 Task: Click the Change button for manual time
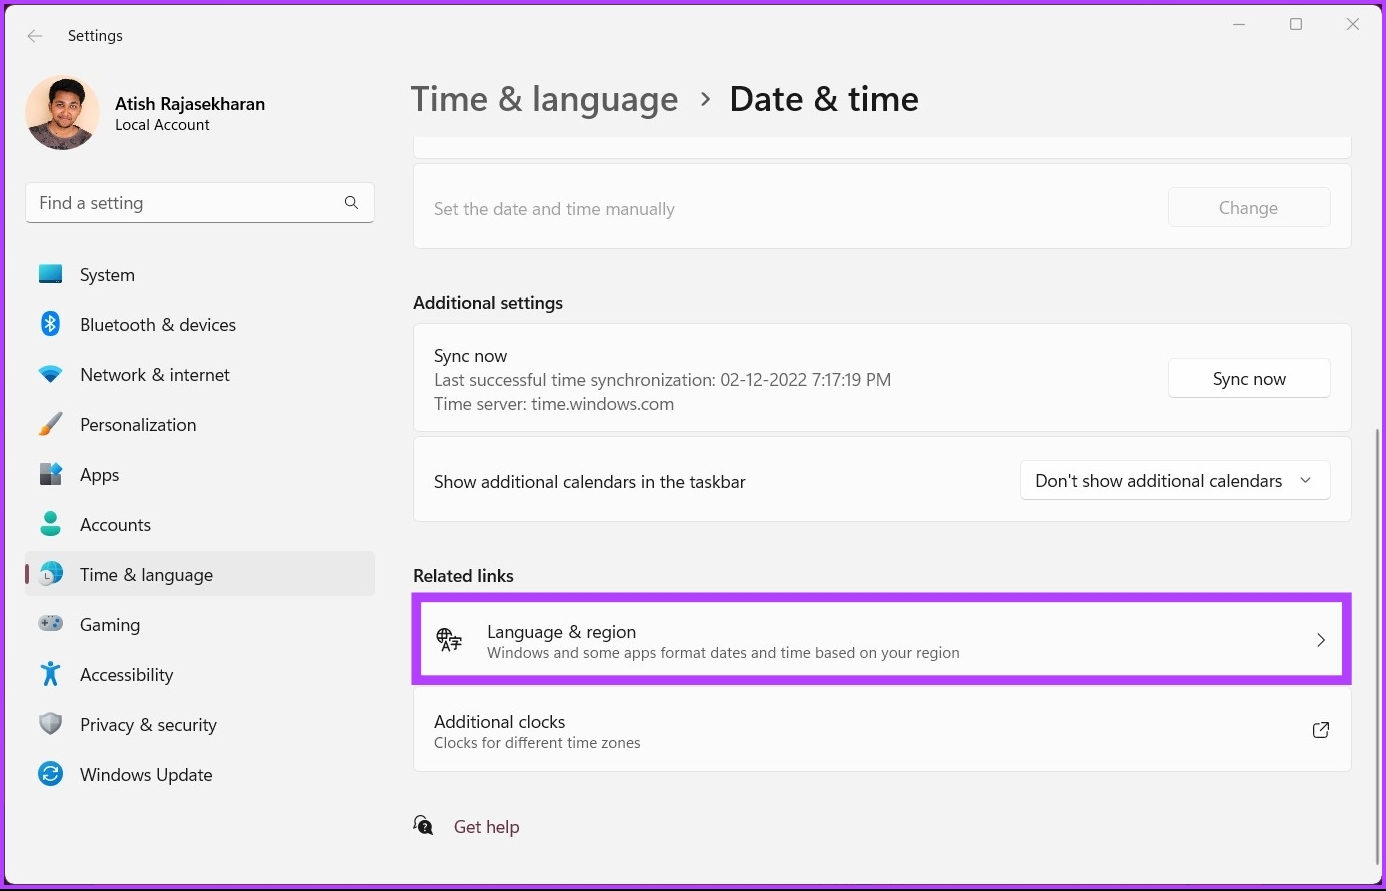[1248, 207]
